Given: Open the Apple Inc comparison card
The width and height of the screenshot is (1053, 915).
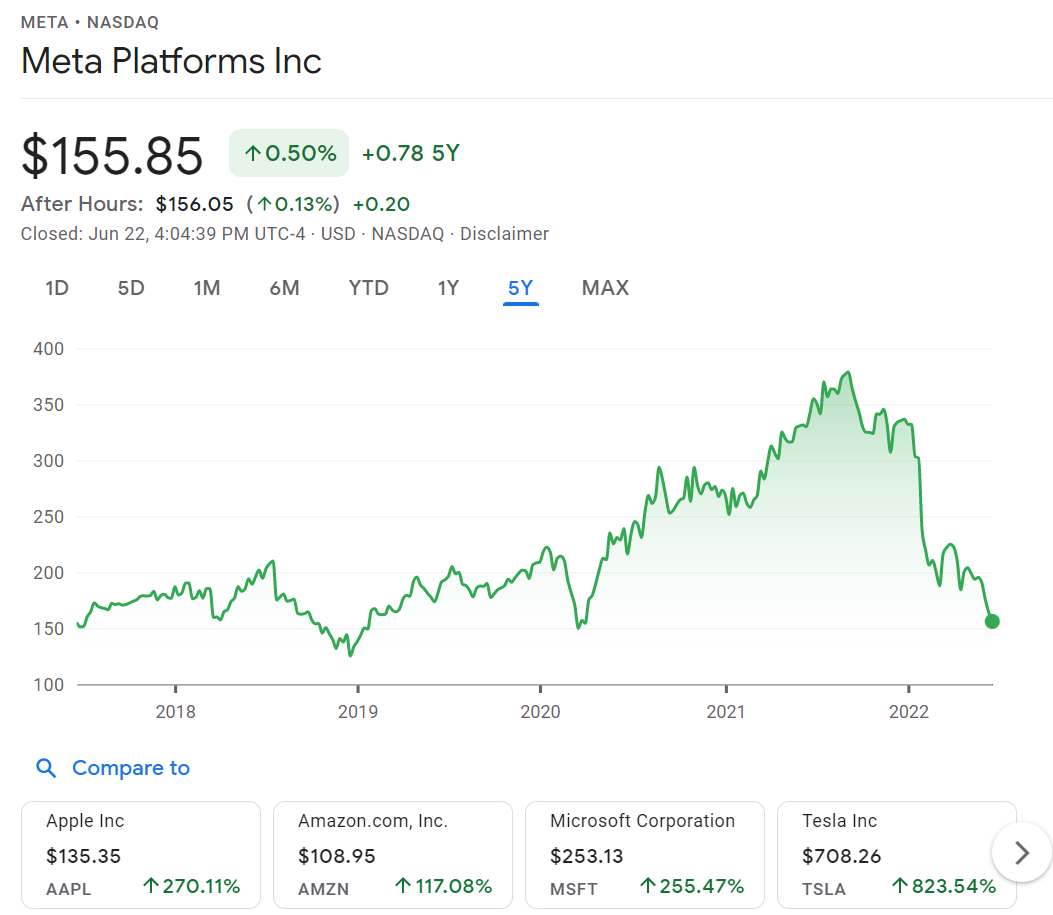Looking at the screenshot, I should (x=140, y=853).
